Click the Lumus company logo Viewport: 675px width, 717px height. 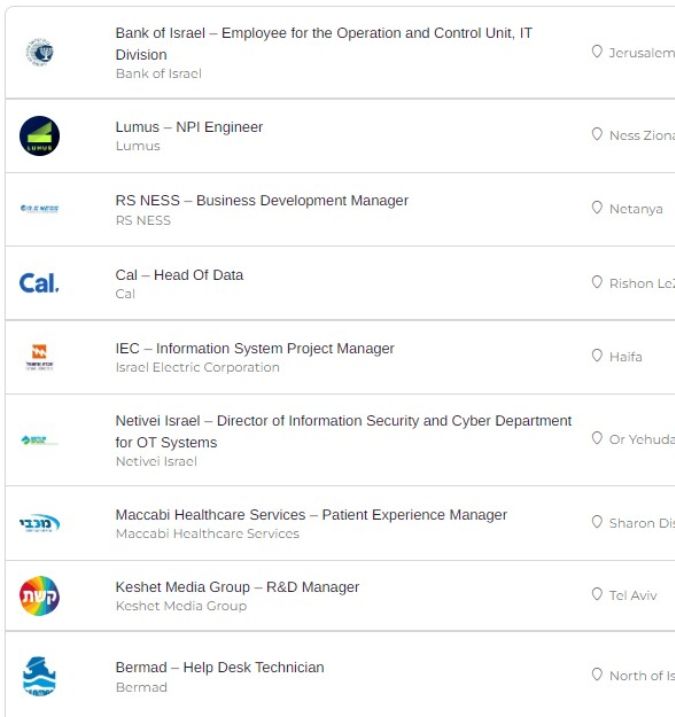(x=40, y=136)
